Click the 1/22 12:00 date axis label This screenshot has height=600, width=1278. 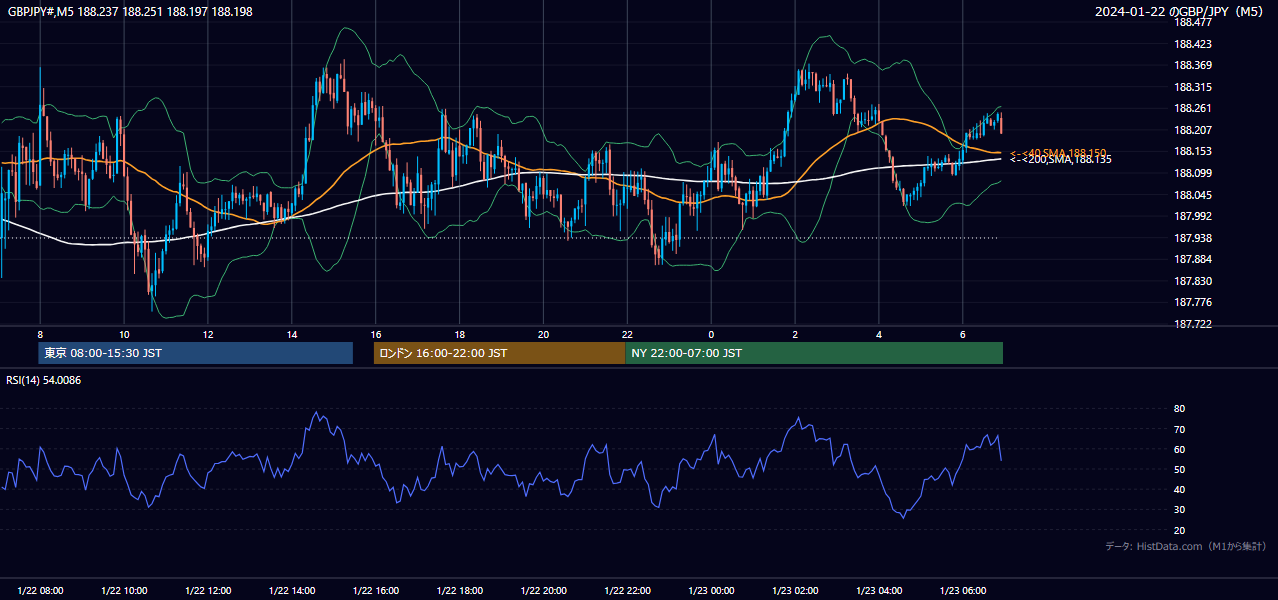pyautogui.click(x=208, y=591)
